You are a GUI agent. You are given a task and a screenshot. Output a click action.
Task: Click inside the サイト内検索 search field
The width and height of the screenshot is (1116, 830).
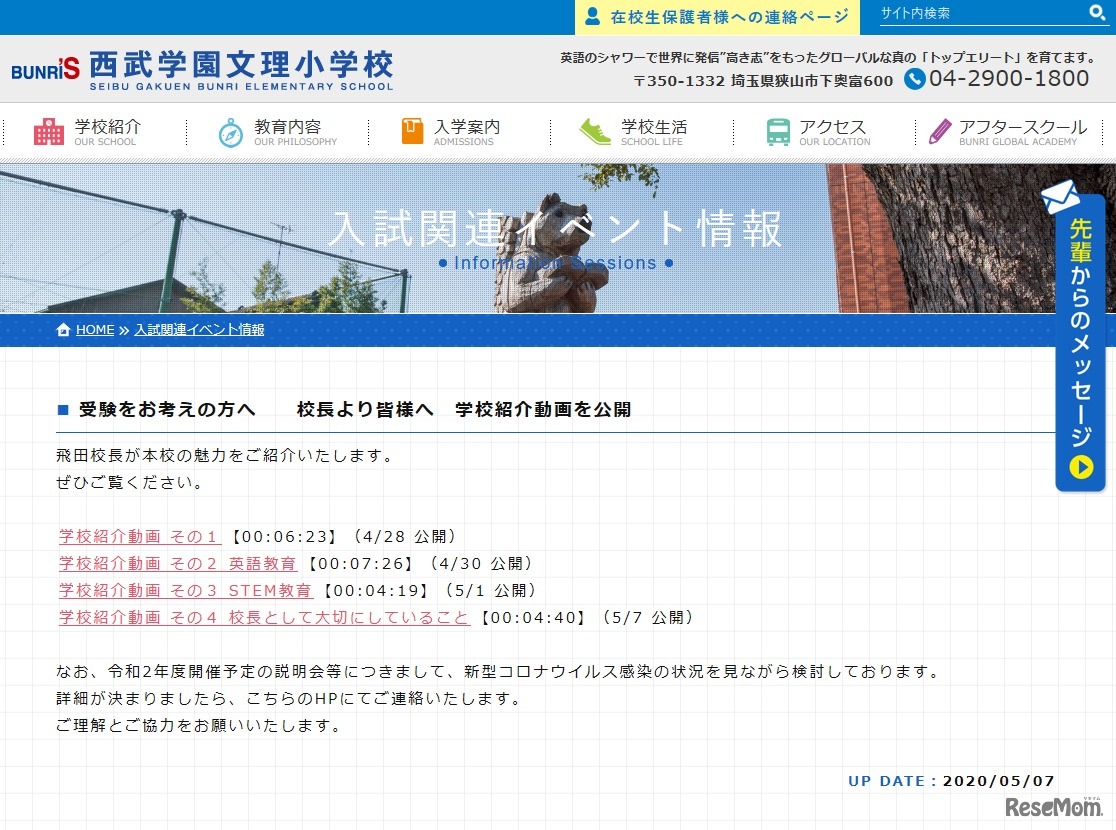[x=975, y=13]
